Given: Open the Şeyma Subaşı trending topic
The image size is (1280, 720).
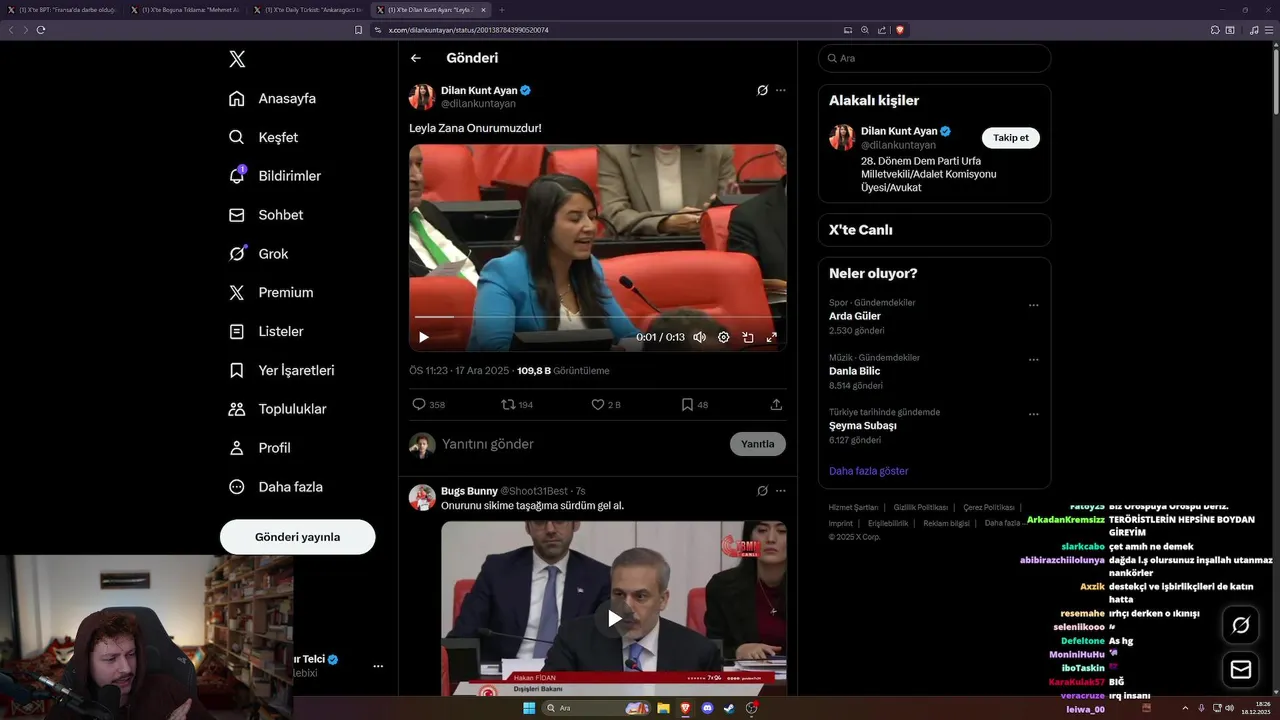Looking at the screenshot, I should [x=862, y=425].
